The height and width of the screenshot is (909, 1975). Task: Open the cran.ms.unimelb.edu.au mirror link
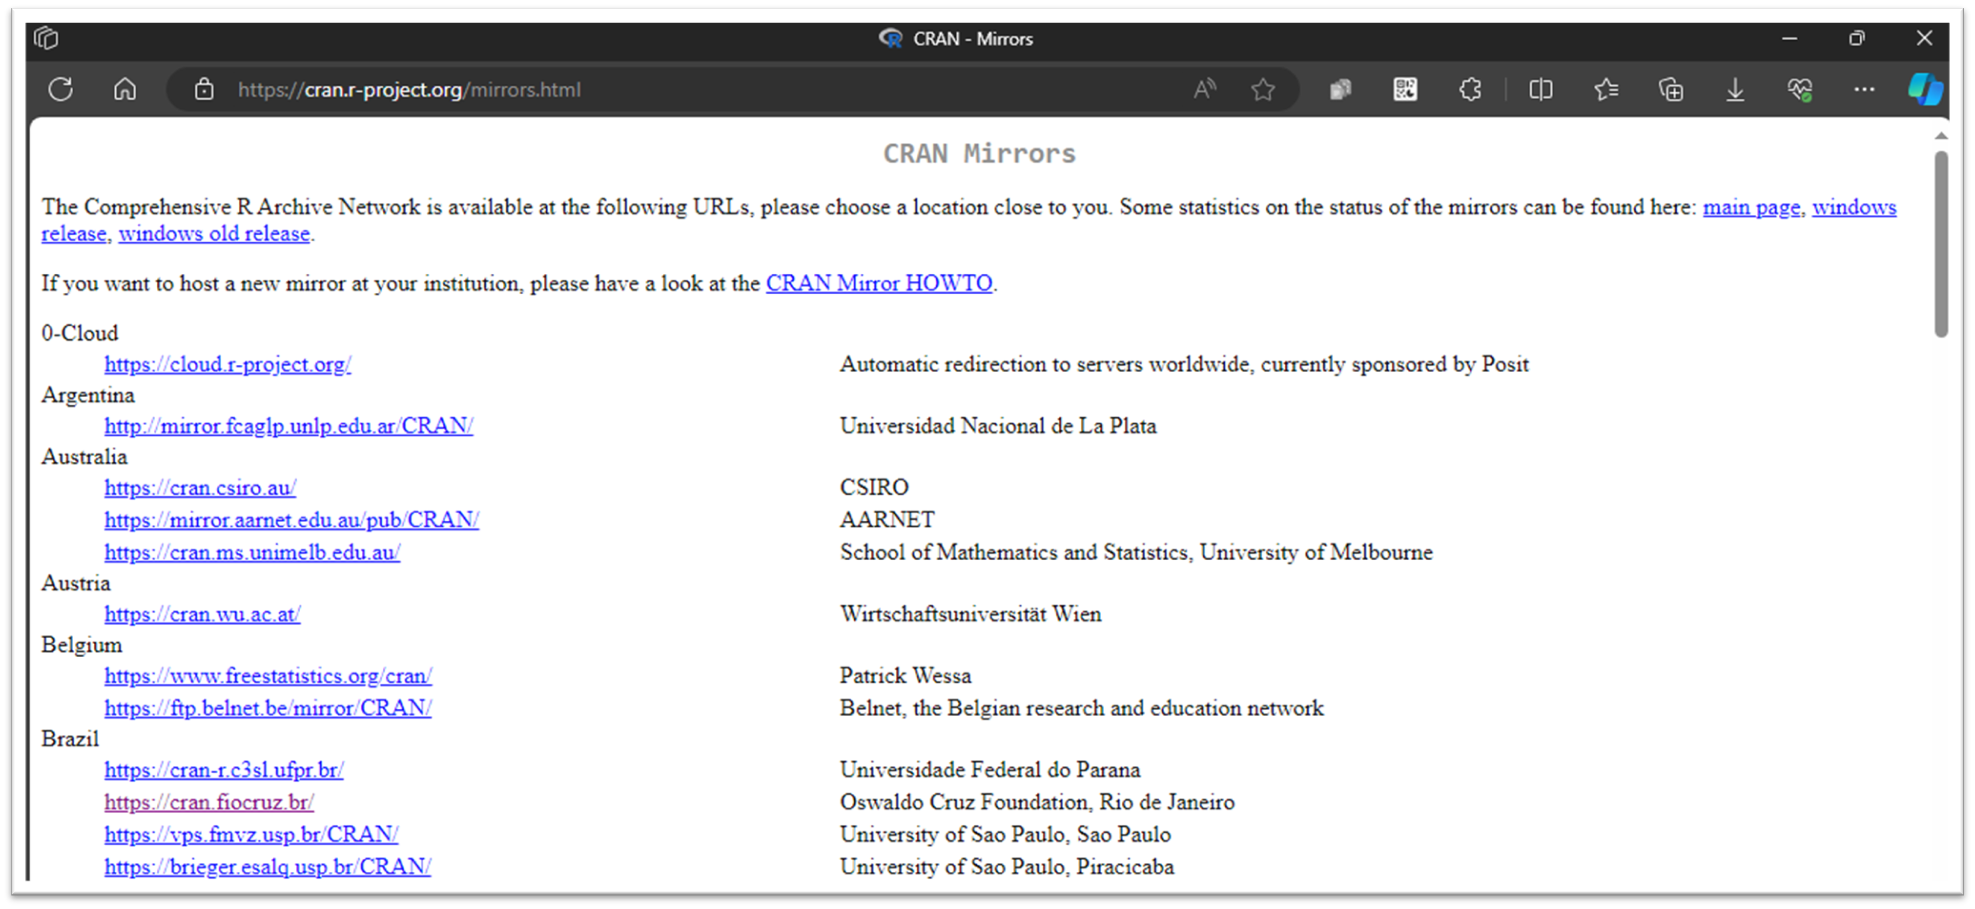pos(252,552)
